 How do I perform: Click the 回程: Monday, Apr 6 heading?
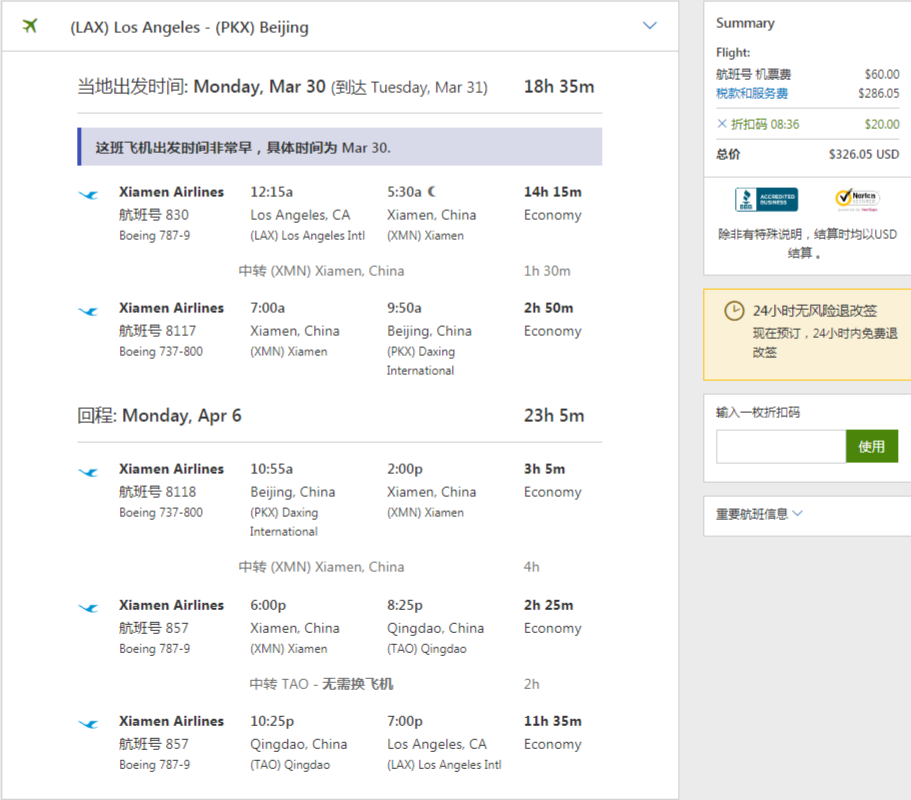click(x=159, y=415)
